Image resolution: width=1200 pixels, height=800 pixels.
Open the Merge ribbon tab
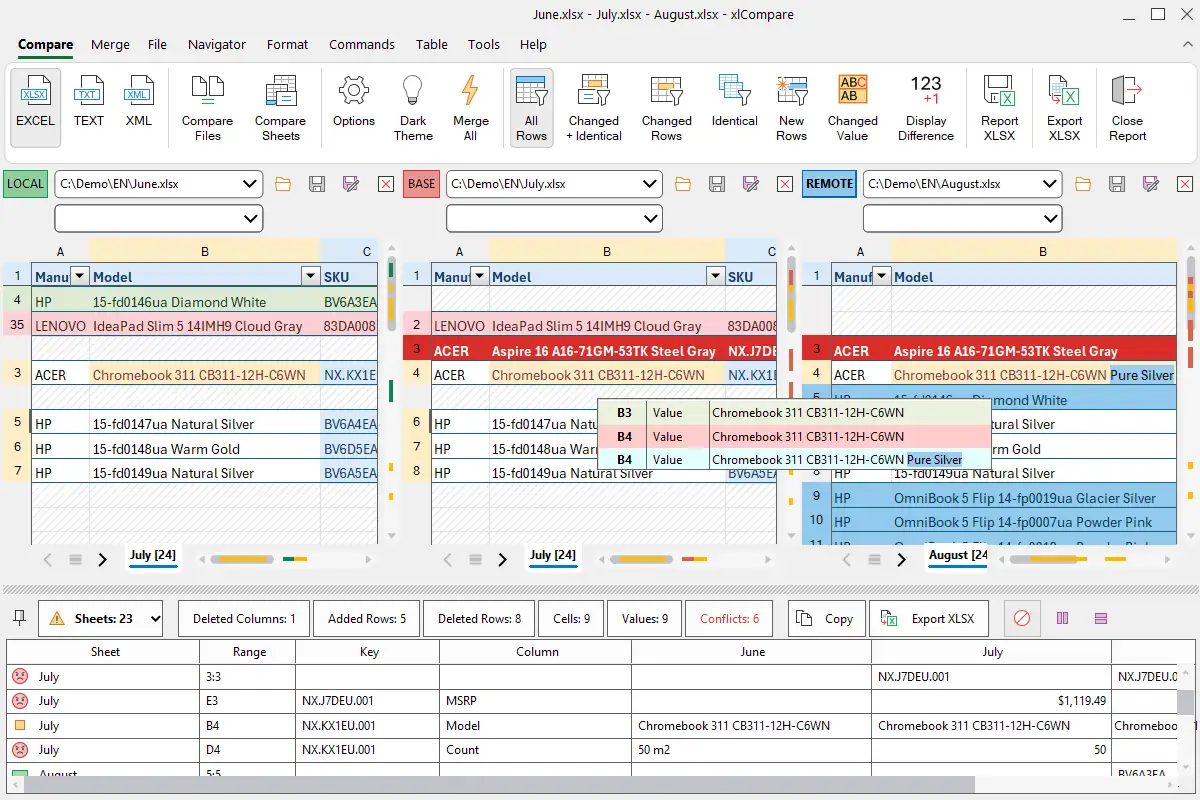110,44
